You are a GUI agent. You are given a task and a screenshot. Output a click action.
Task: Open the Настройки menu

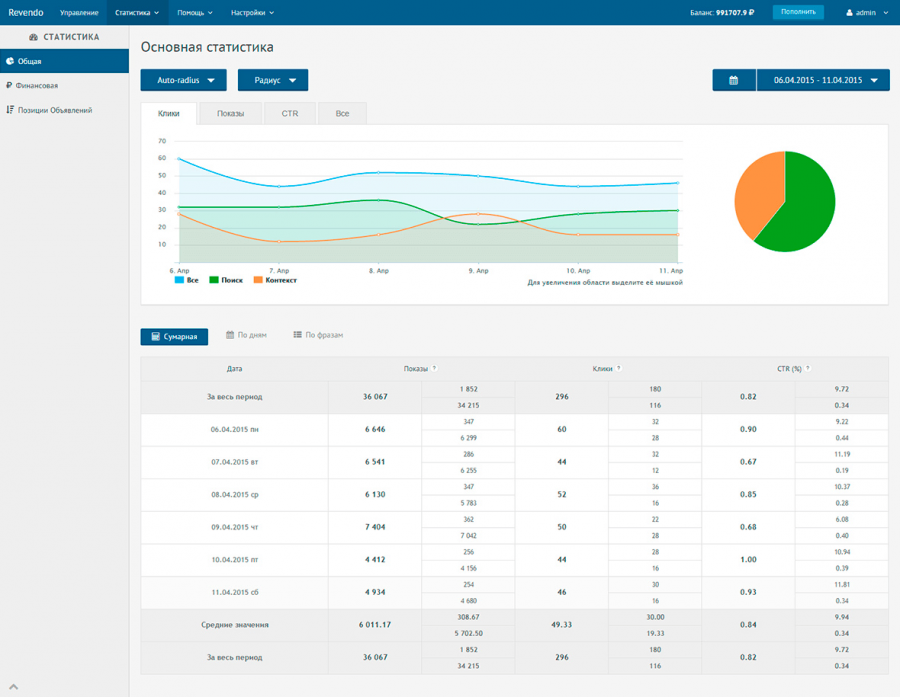click(253, 13)
